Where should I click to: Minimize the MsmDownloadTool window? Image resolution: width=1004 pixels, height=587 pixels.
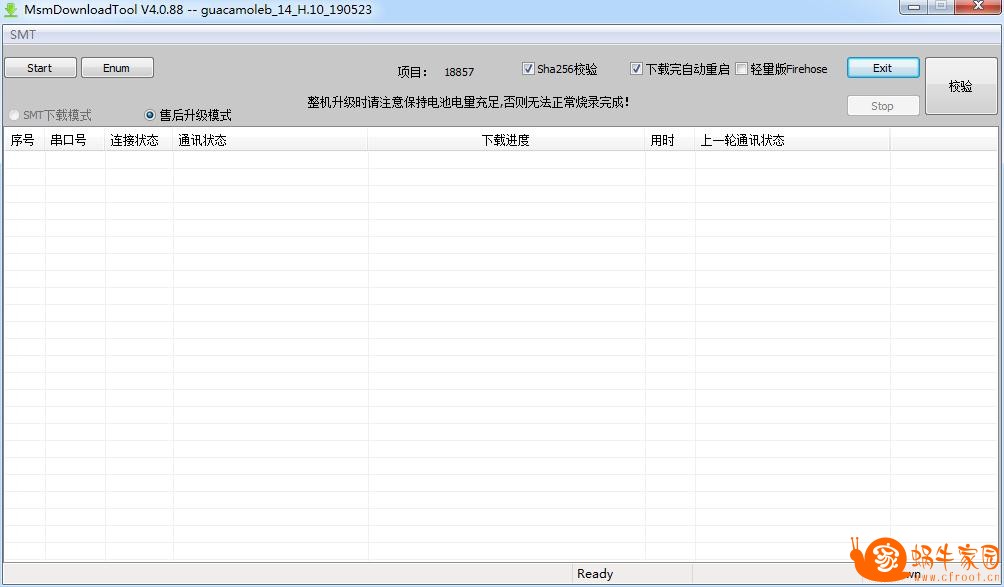pos(914,6)
